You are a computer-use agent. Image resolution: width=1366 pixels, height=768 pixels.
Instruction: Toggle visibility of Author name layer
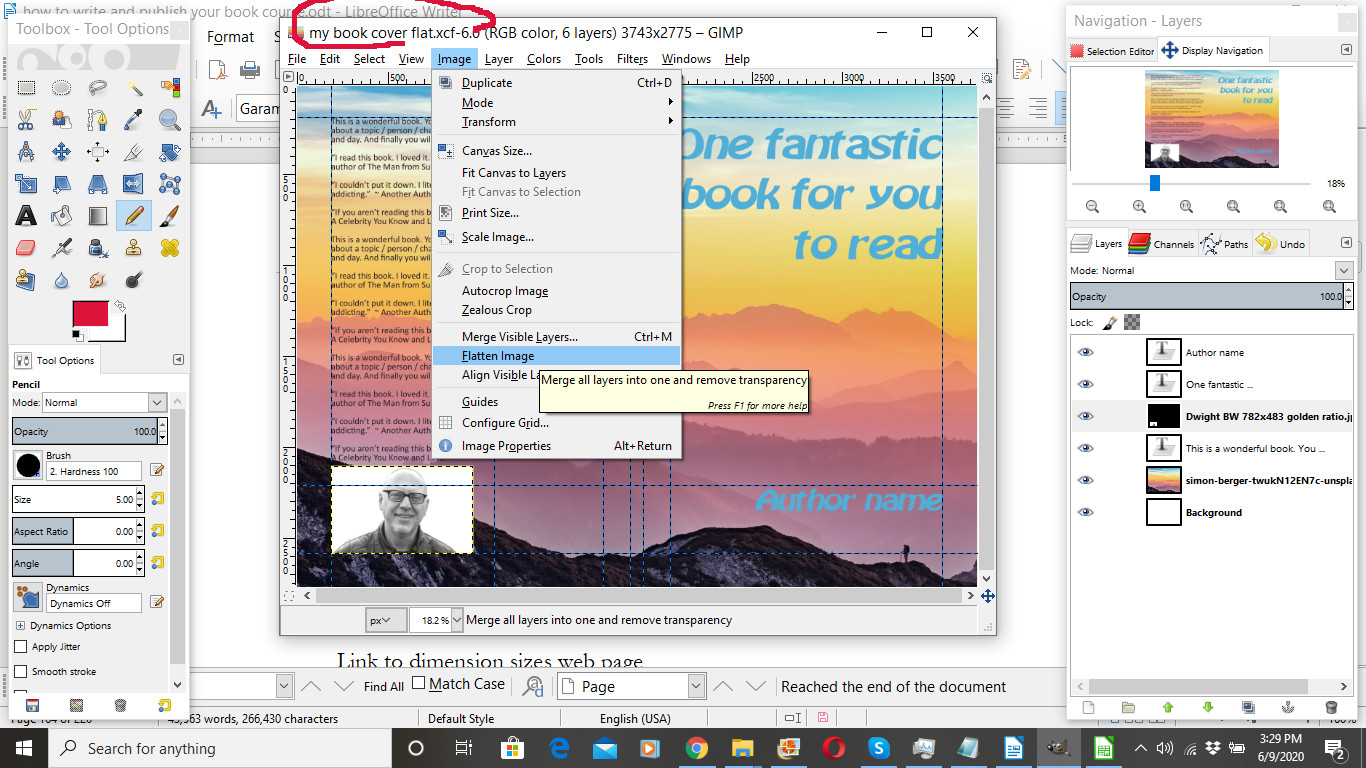point(1085,353)
